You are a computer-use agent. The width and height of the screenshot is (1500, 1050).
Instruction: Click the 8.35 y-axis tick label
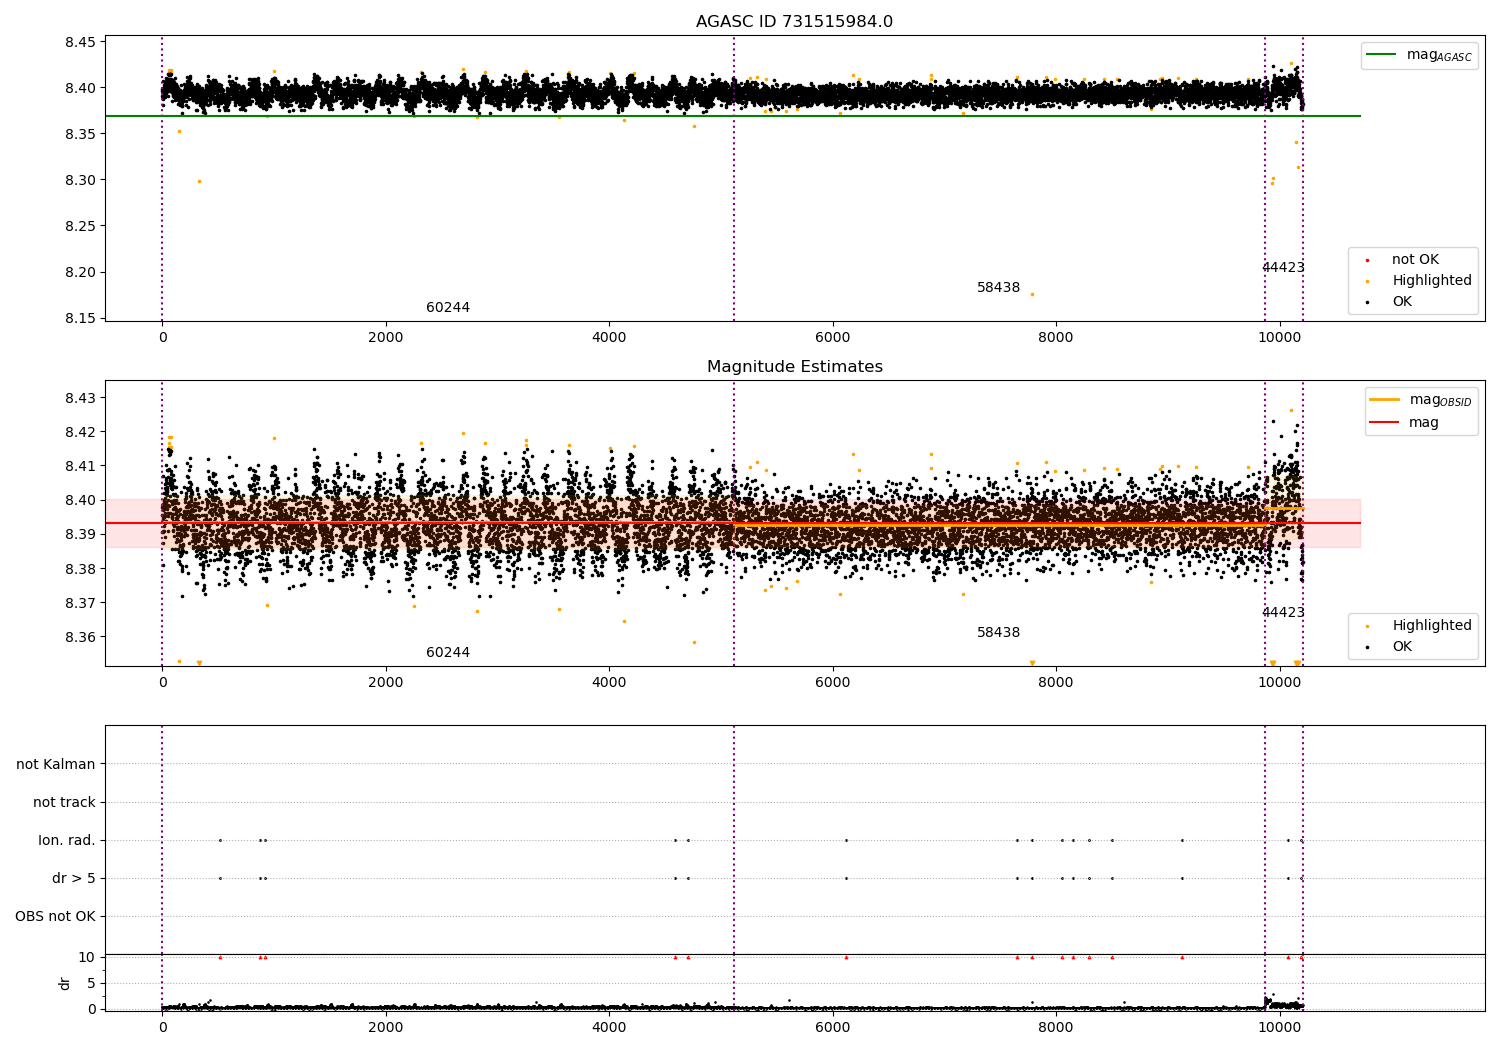(x=80, y=134)
